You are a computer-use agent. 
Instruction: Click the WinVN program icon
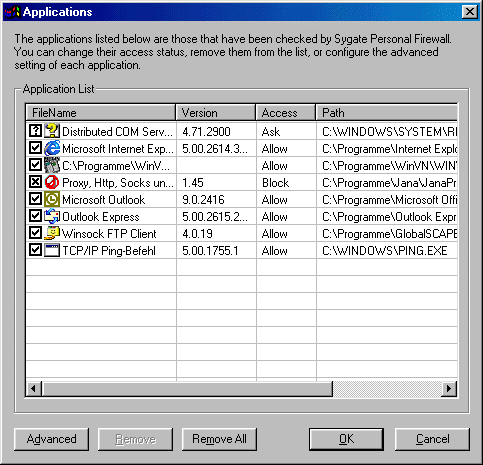[52, 165]
